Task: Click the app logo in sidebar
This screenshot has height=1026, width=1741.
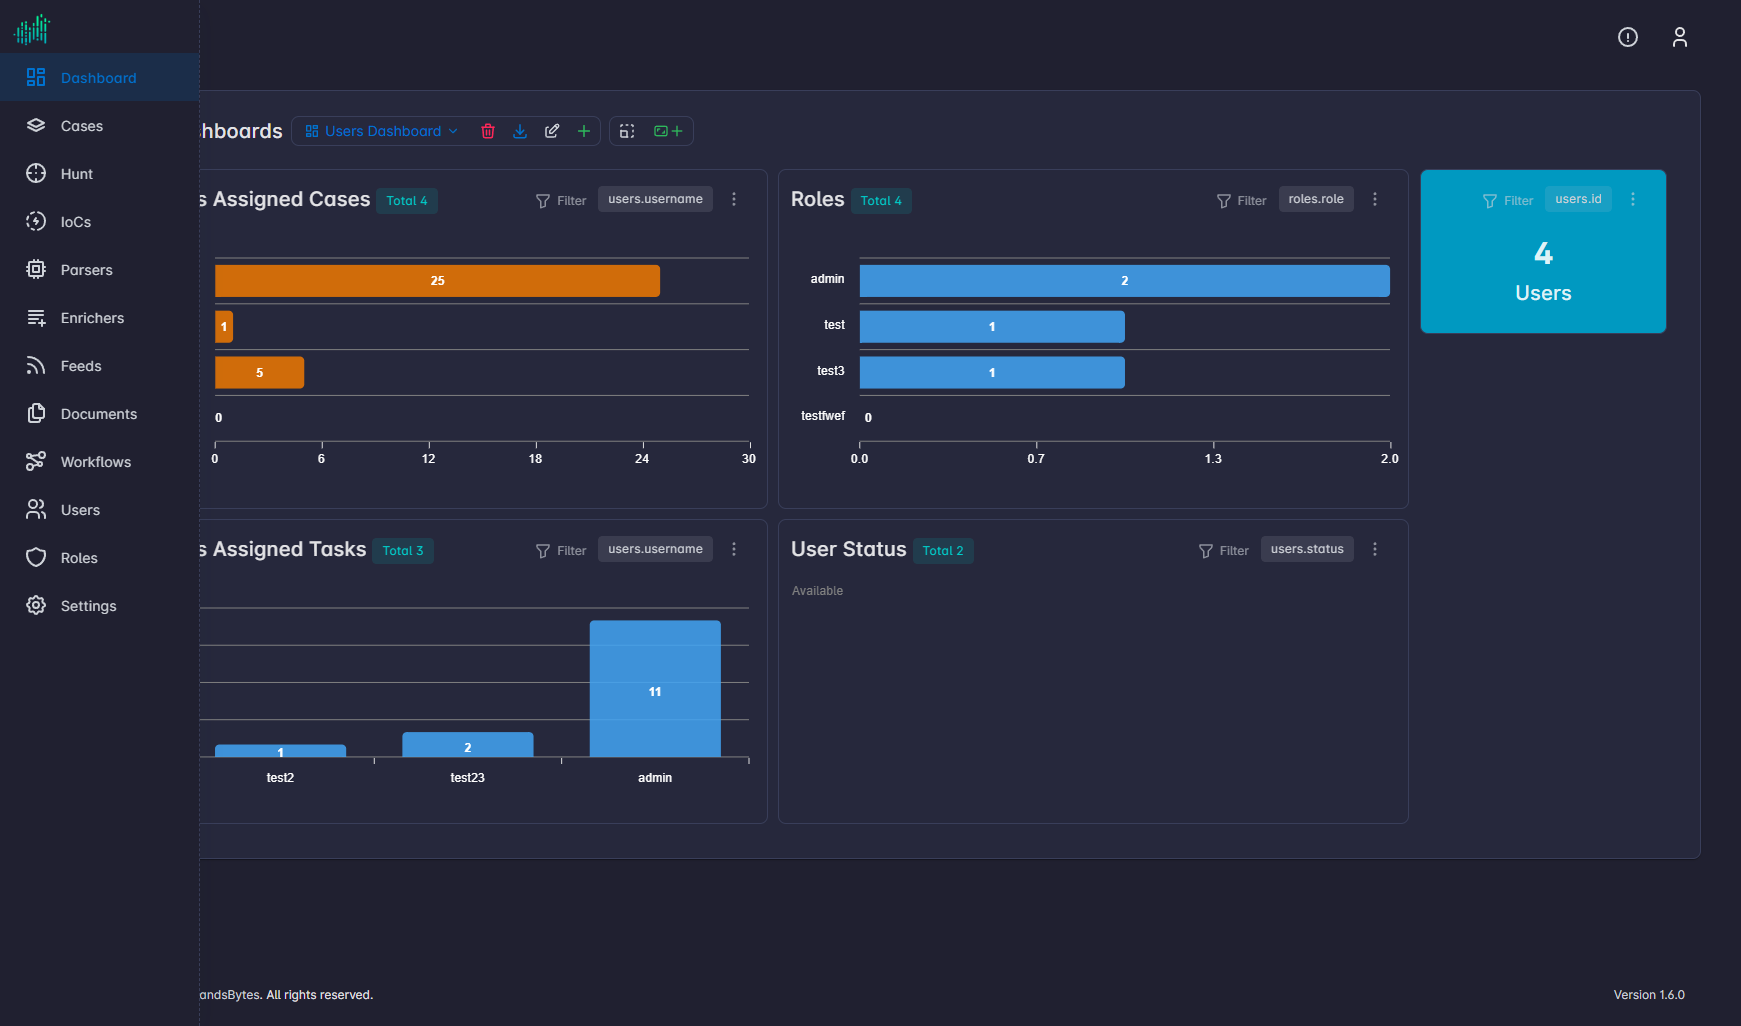Action: click(x=32, y=29)
